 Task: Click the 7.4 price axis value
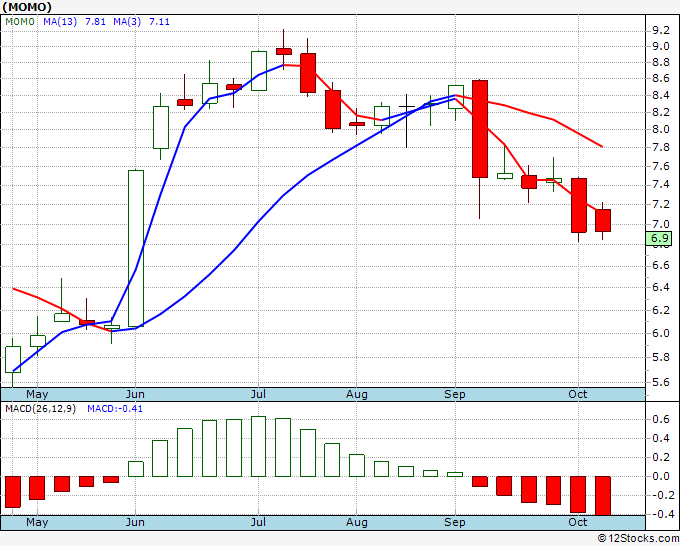(661, 185)
